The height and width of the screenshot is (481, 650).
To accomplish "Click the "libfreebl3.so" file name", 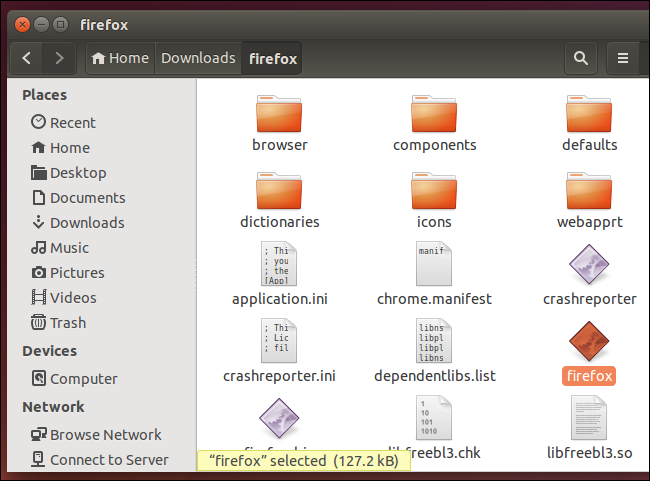I will click(589, 453).
